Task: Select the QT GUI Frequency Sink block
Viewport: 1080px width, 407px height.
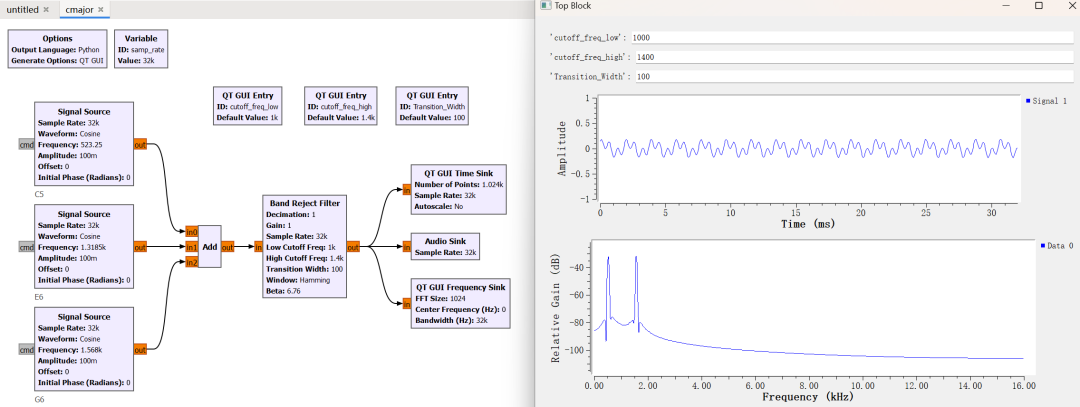Action: (x=460, y=304)
